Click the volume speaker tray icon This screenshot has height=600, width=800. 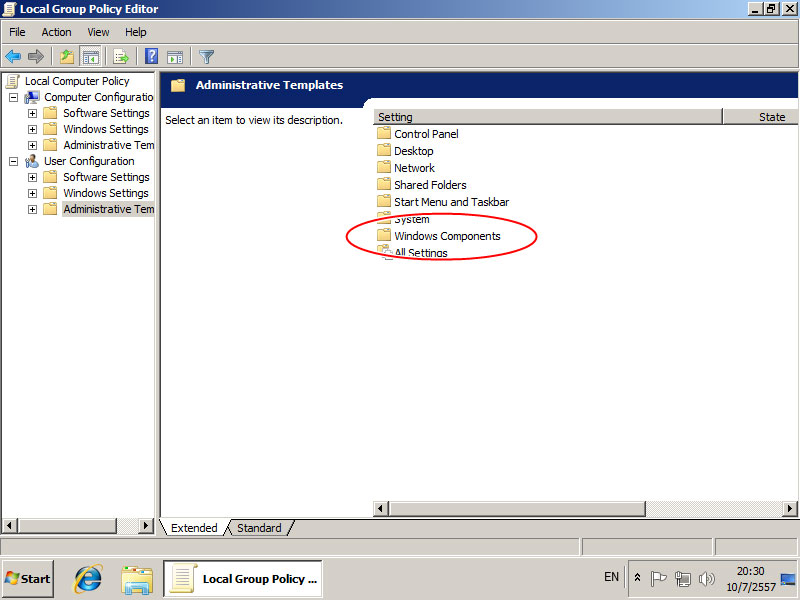pyautogui.click(x=707, y=579)
